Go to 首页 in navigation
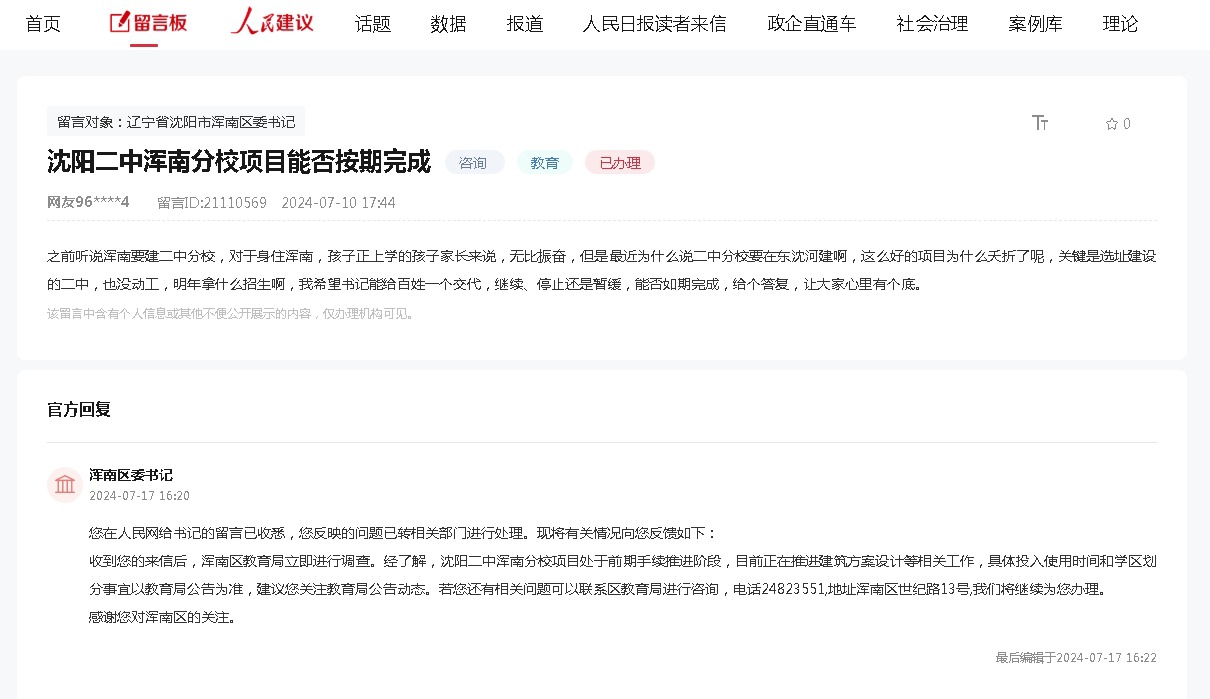 pos(43,24)
